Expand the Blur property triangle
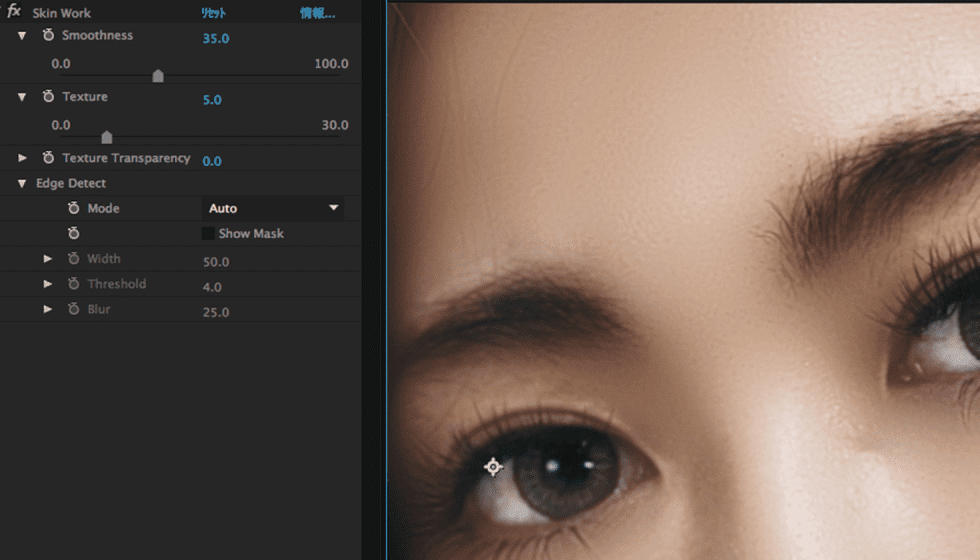 [x=48, y=309]
